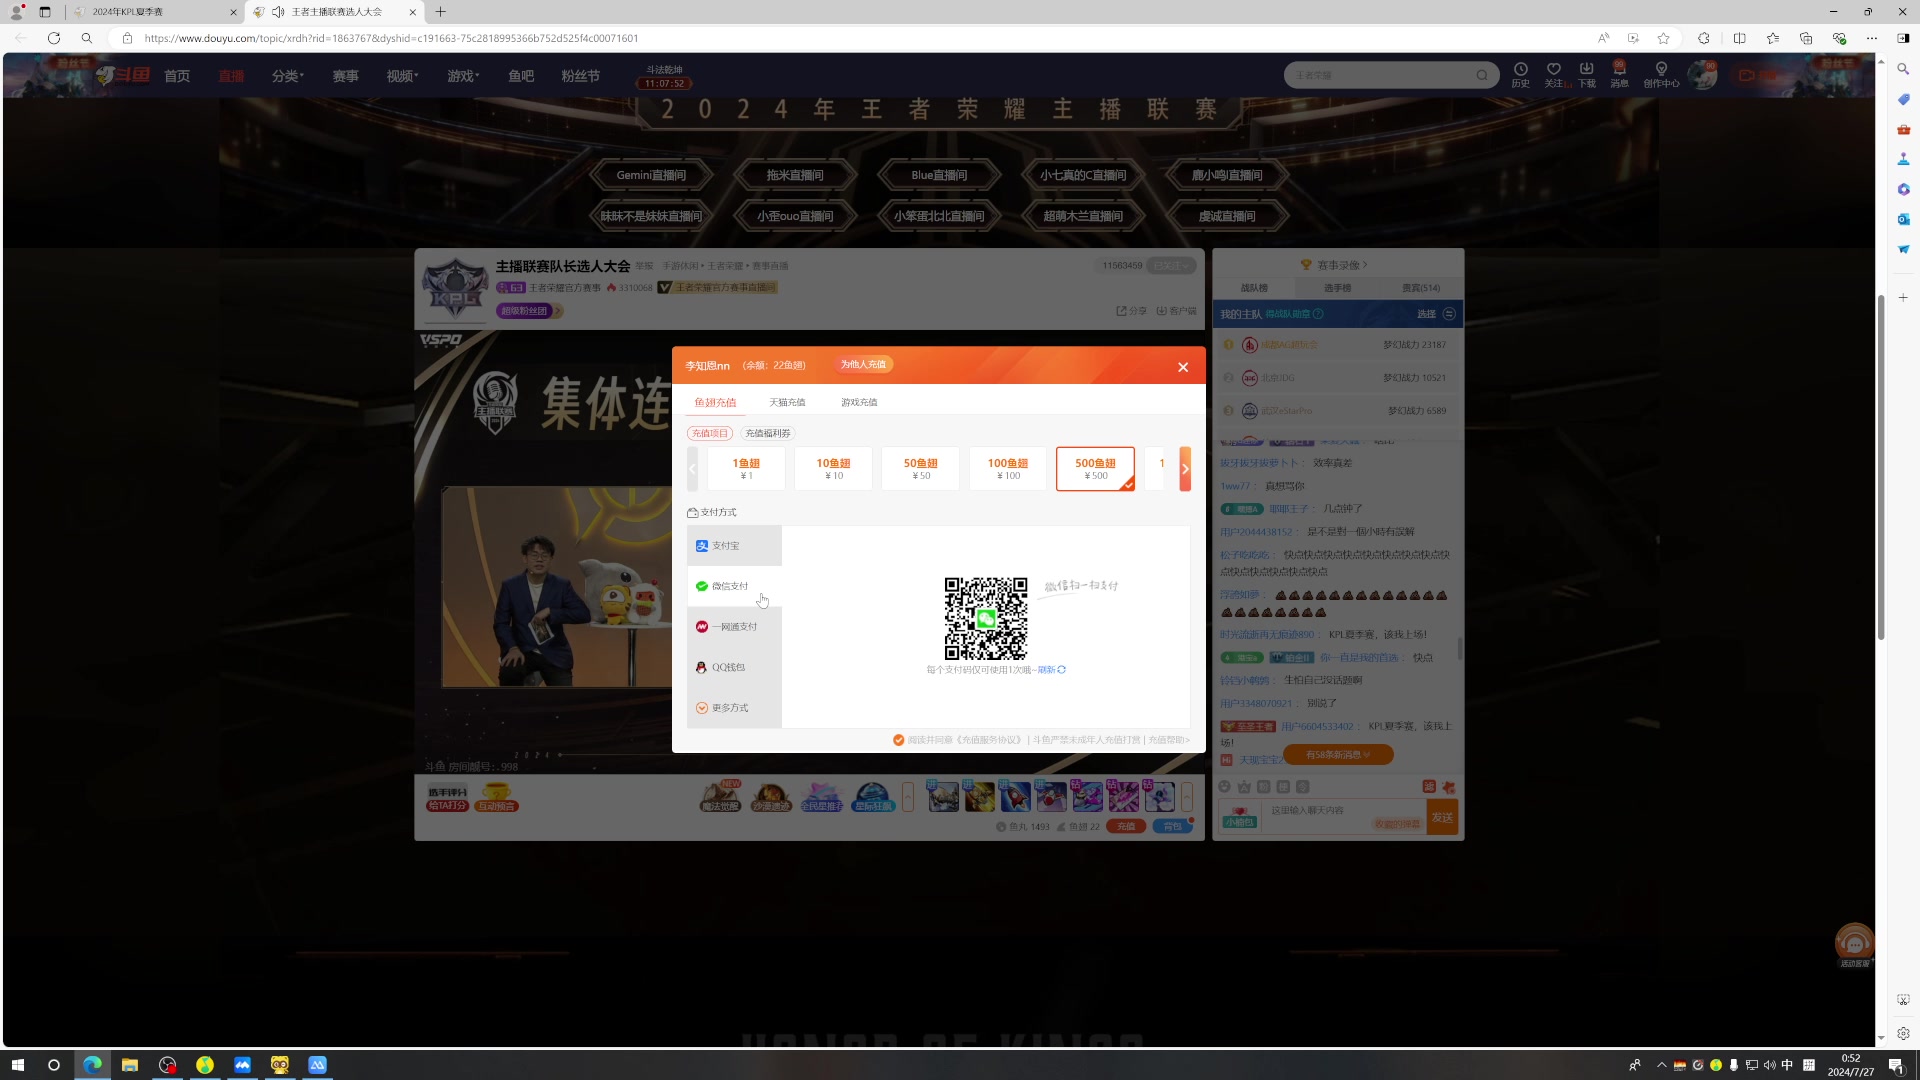Click rocket gift icon in gift bar
The width and height of the screenshot is (1920, 1080).
click(1015, 797)
